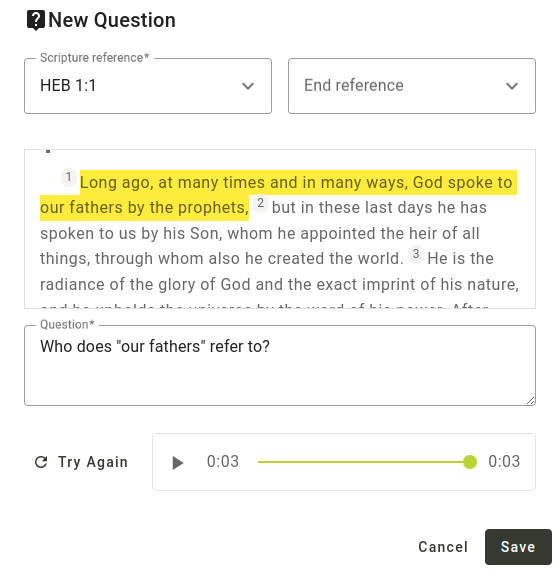Click the verse 1 number marker
Image resolution: width=560 pixels, height=573 pixels.
(x=68, y=177)
